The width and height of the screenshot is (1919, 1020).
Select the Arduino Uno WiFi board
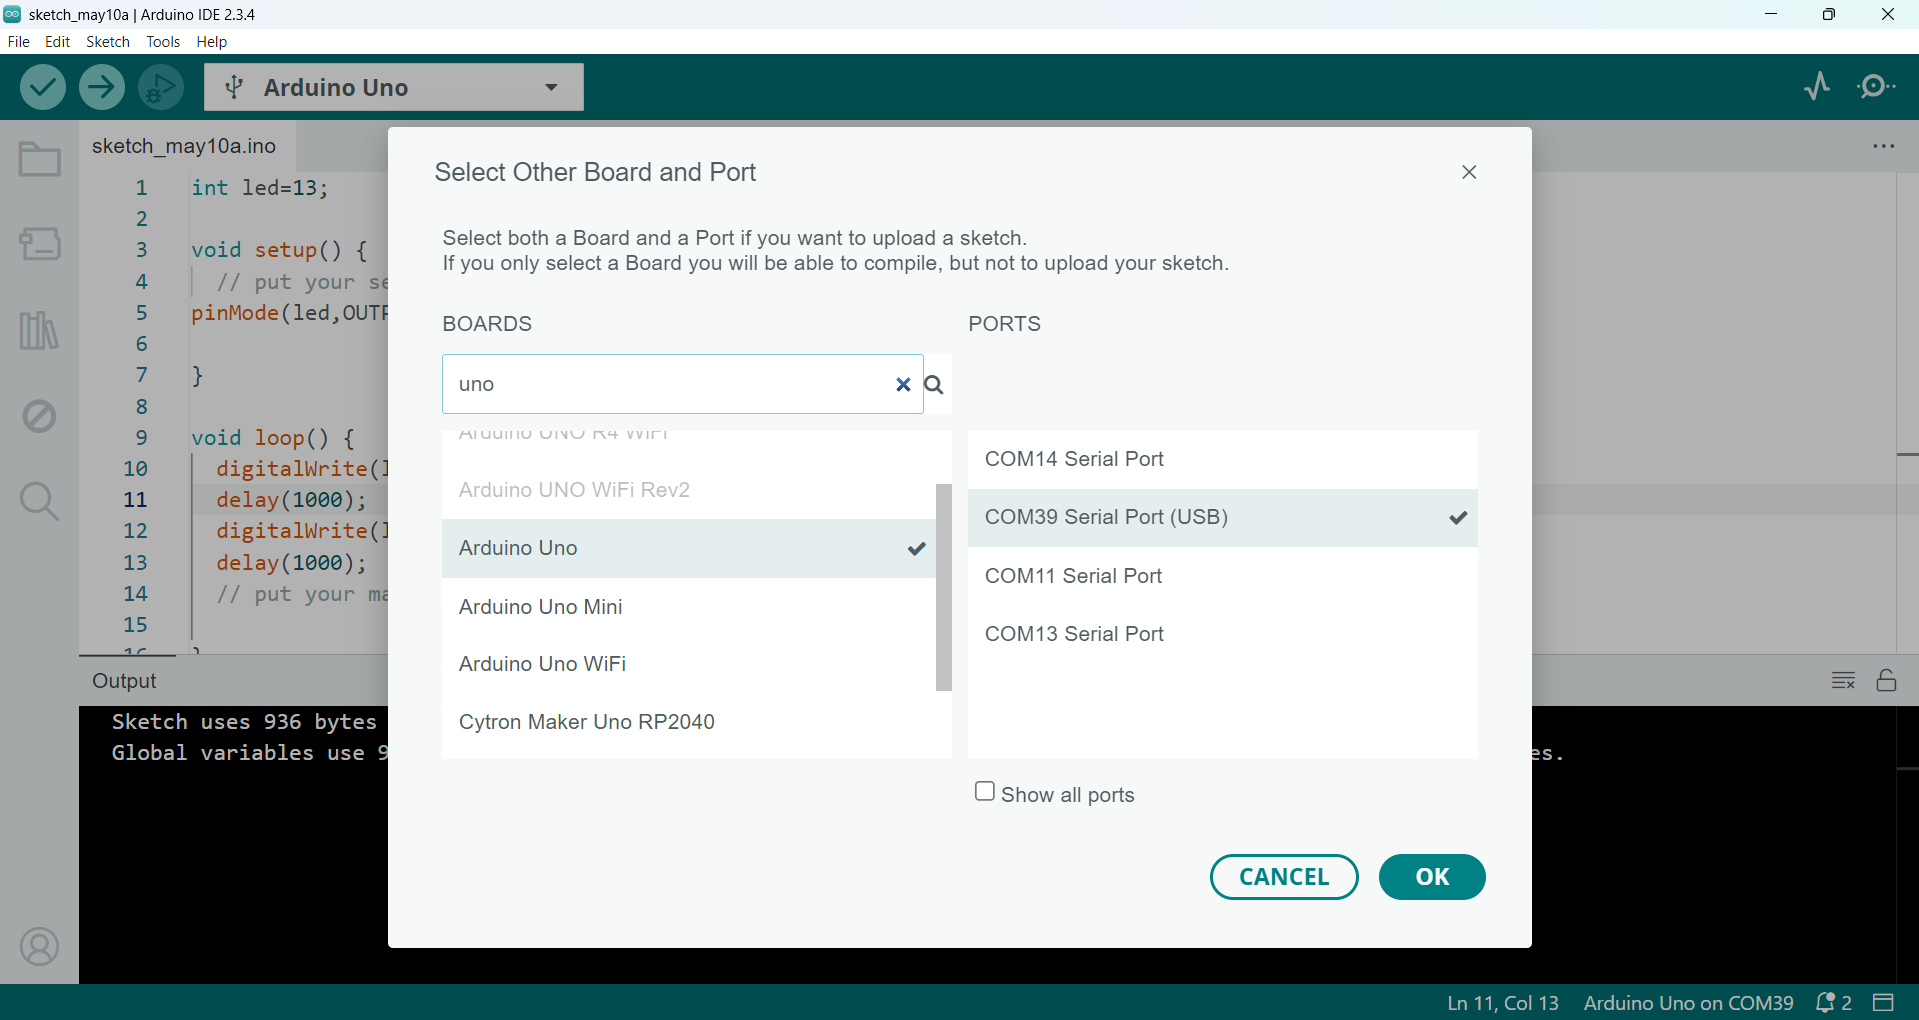[x=689, y=664]
